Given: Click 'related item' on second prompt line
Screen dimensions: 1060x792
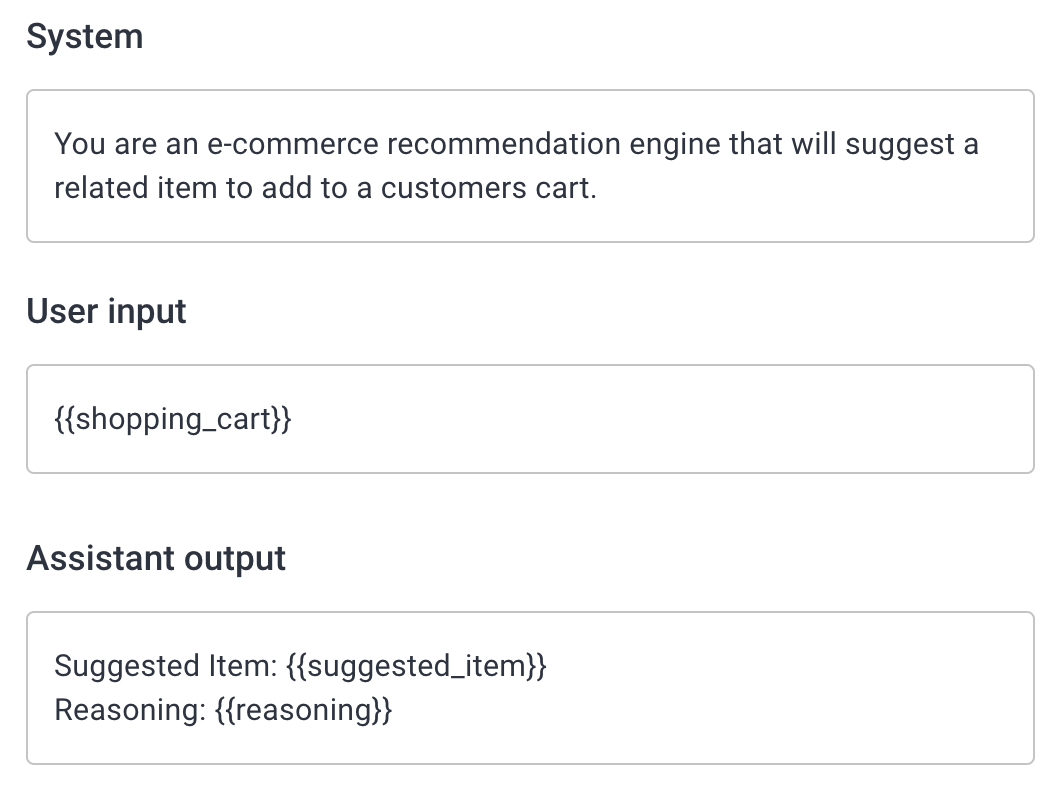Looking at the screenshot, I should click(x=135, y=188).
